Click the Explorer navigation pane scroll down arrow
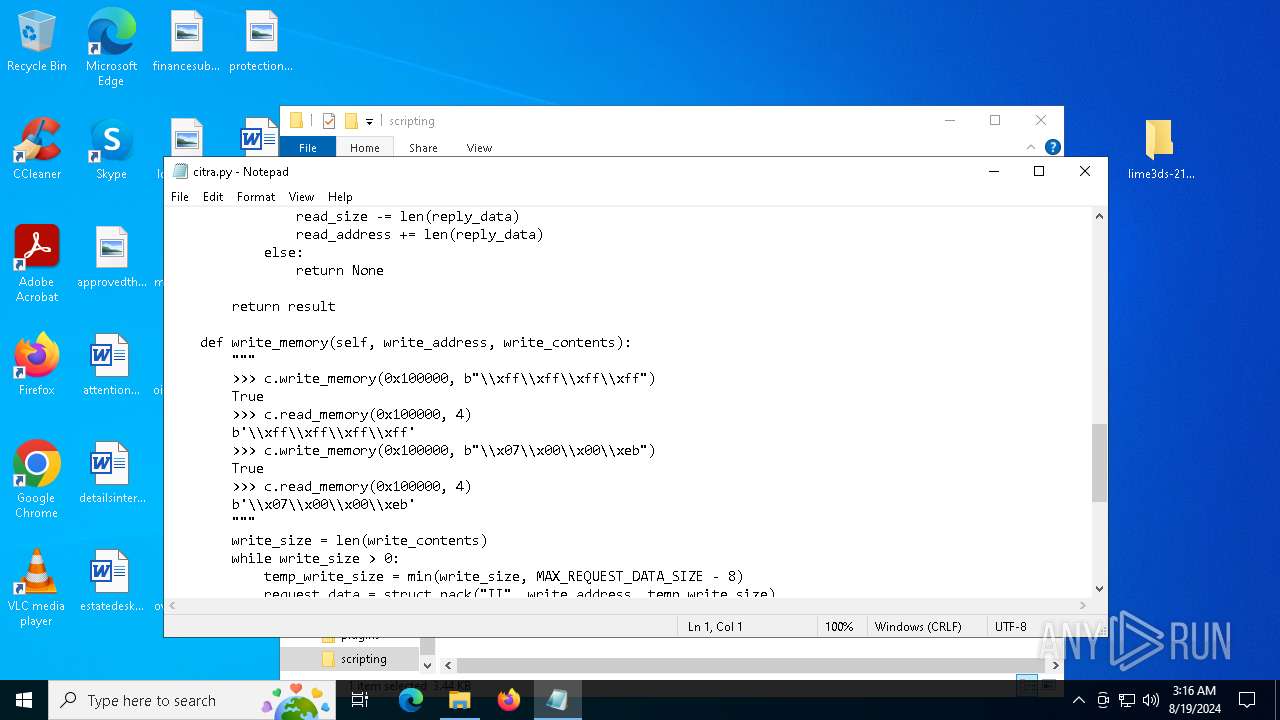 pos(427,665)
